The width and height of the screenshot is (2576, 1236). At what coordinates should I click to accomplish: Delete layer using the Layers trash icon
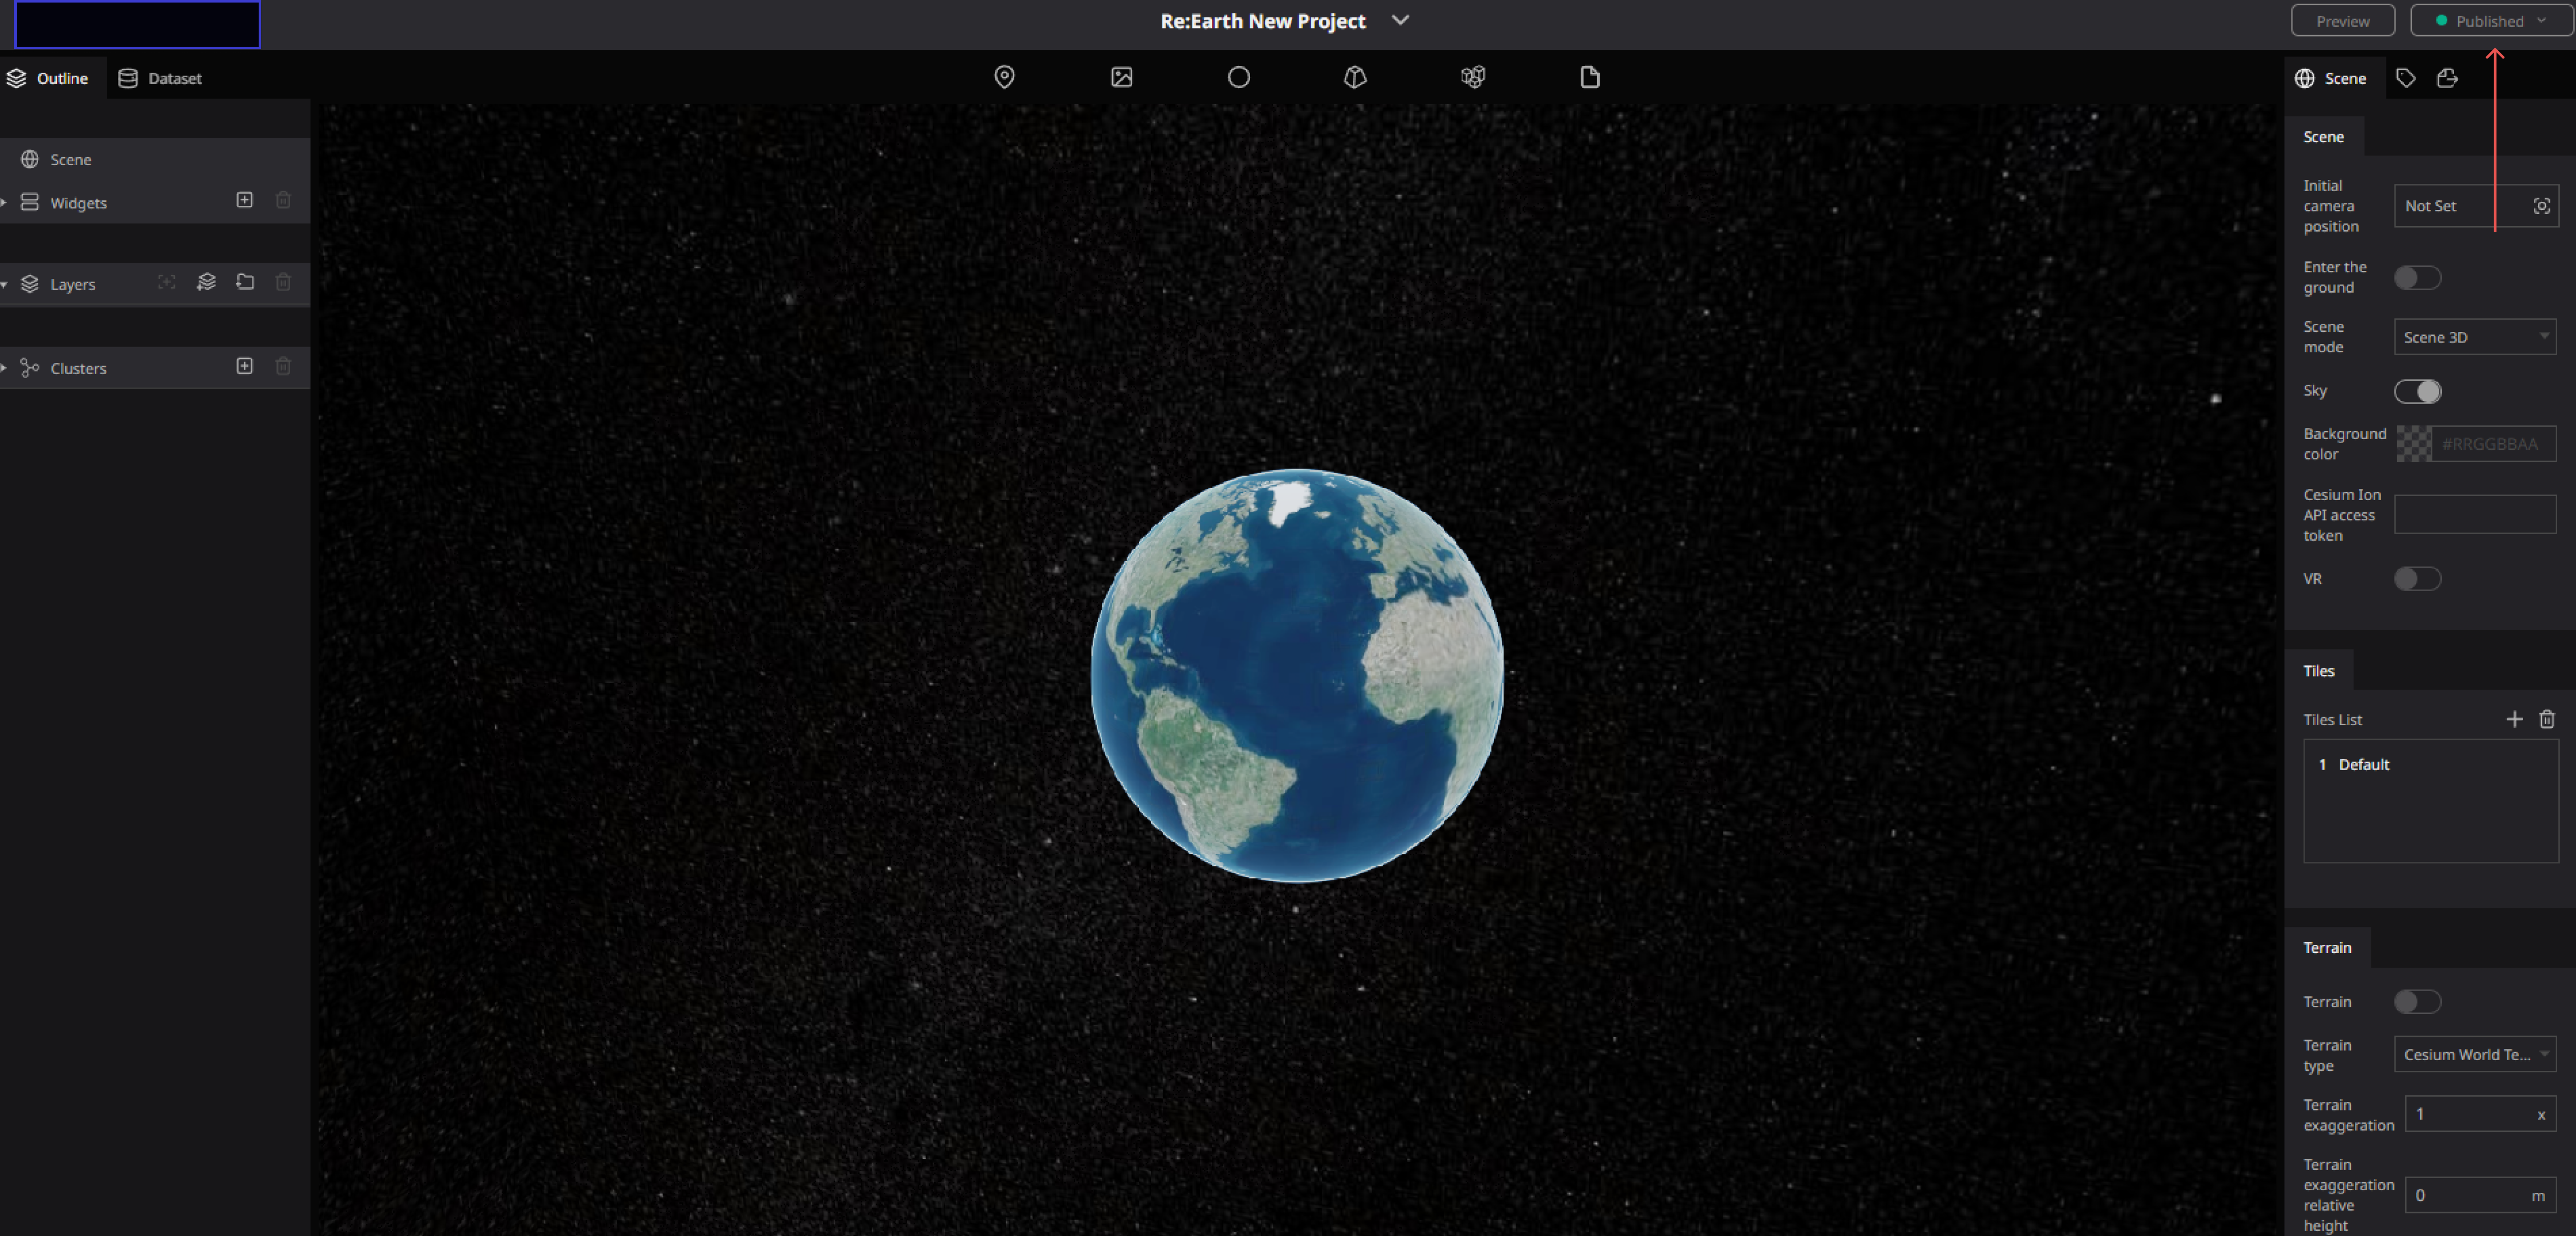pos(283,282)
